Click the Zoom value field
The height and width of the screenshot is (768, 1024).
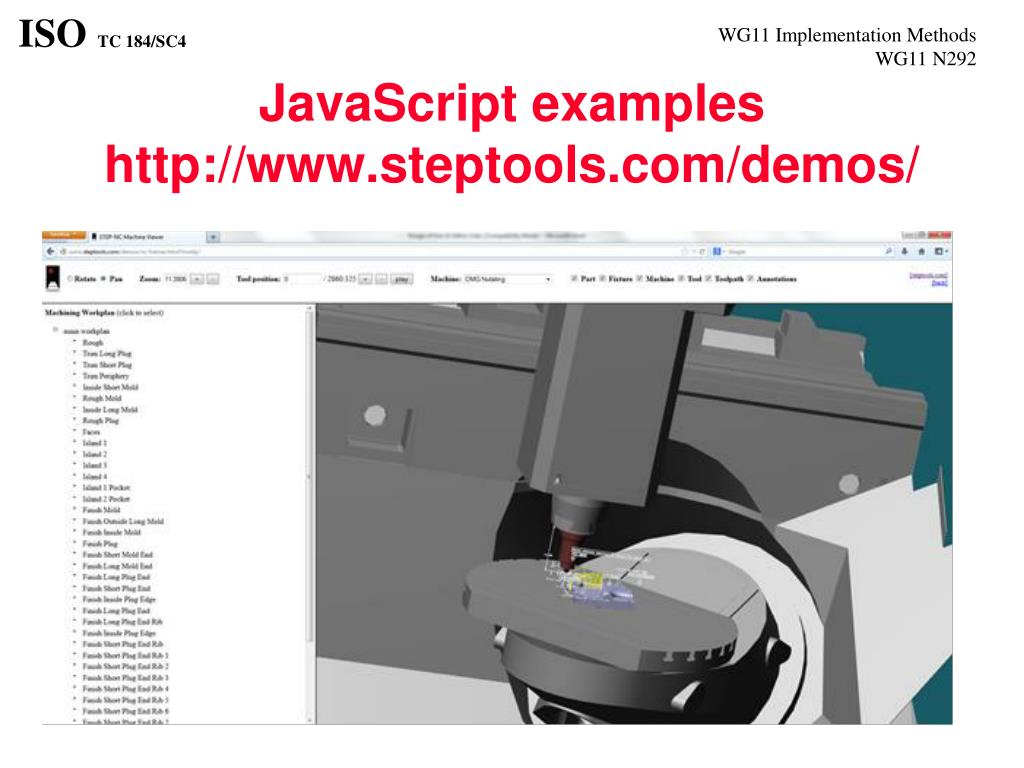pos(175,279)
